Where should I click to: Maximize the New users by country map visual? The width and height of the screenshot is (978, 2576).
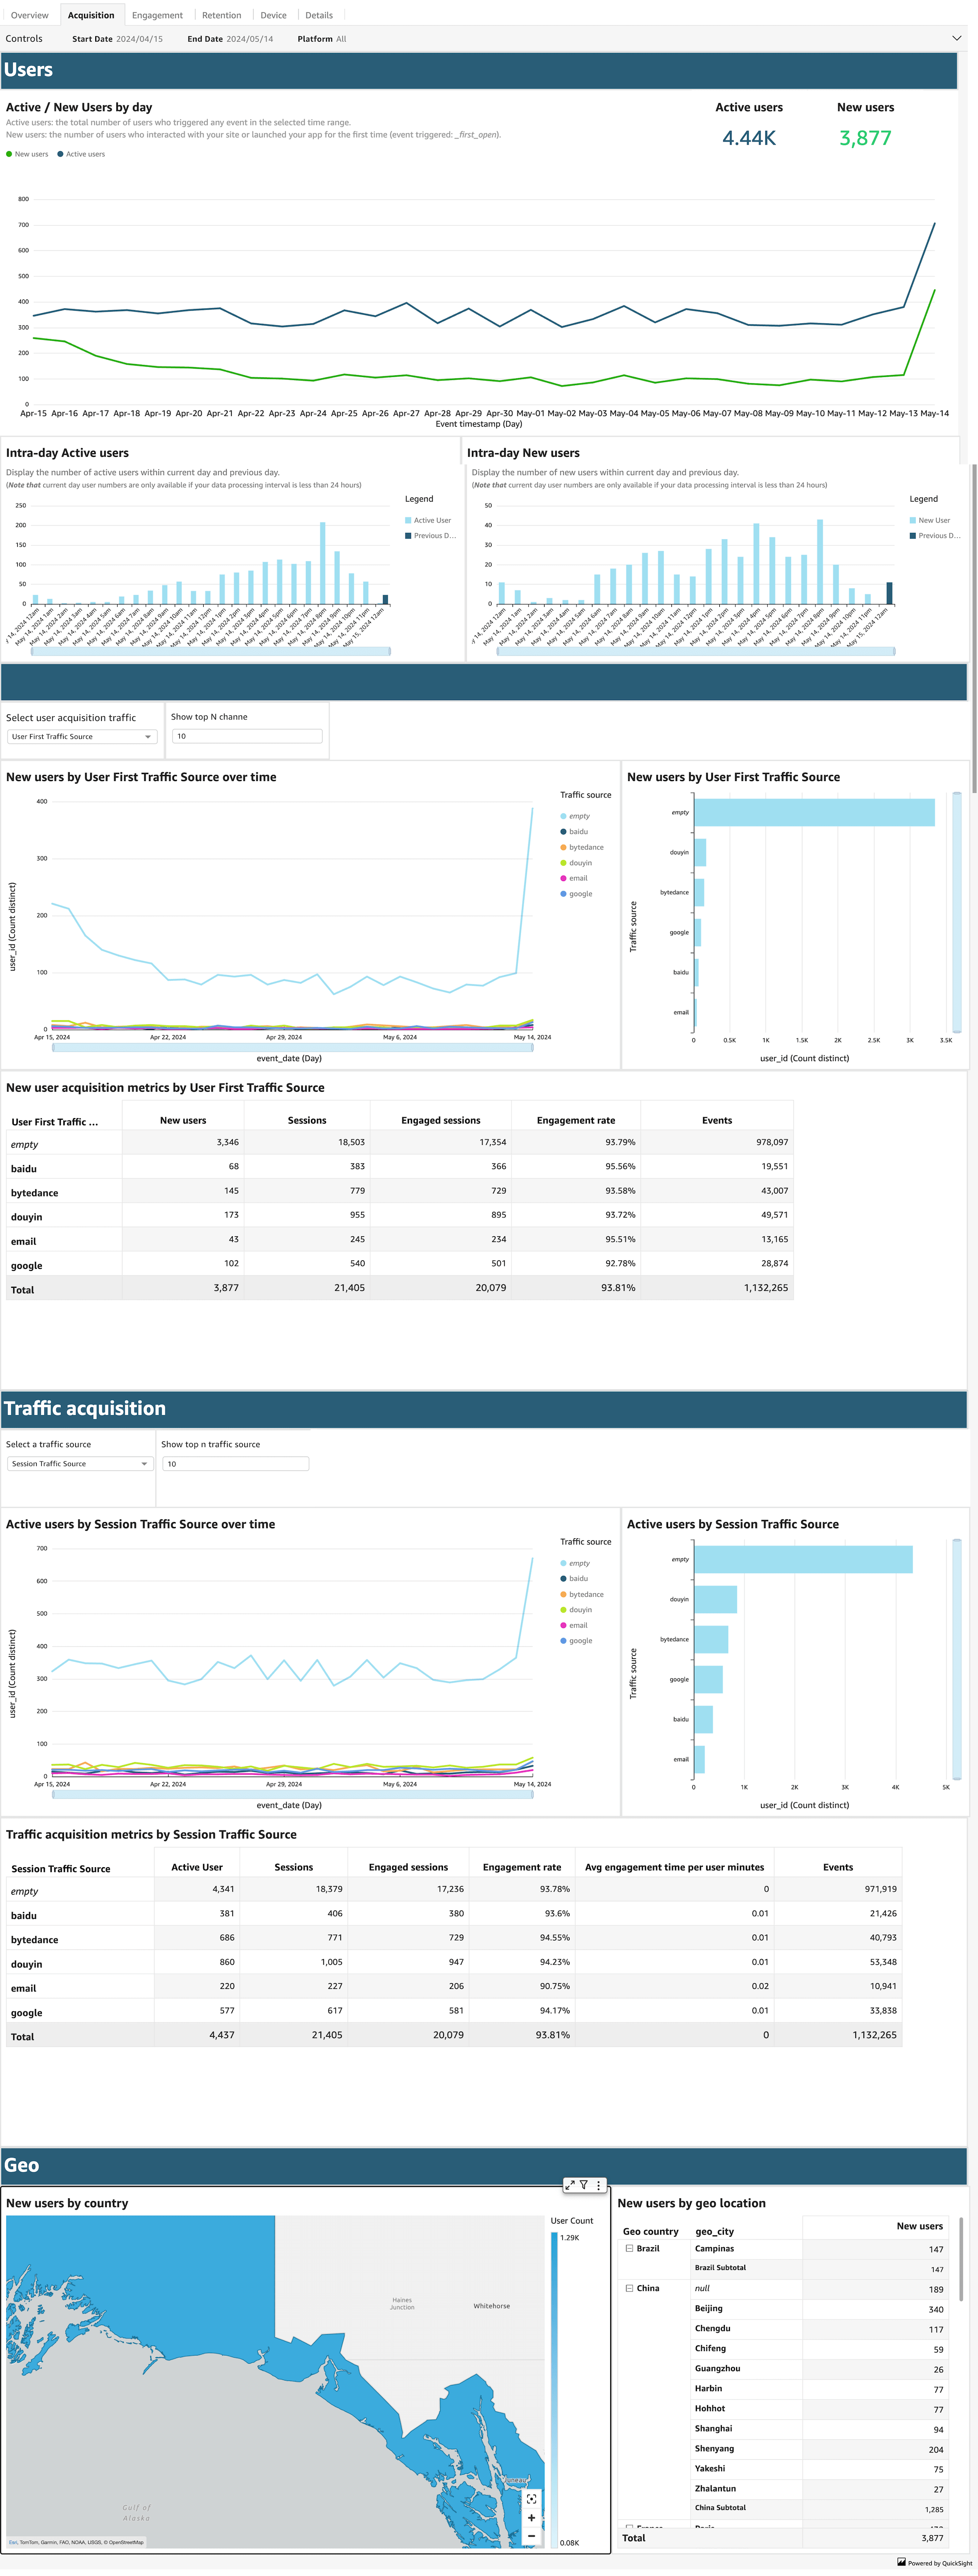tap(569, 2185)
